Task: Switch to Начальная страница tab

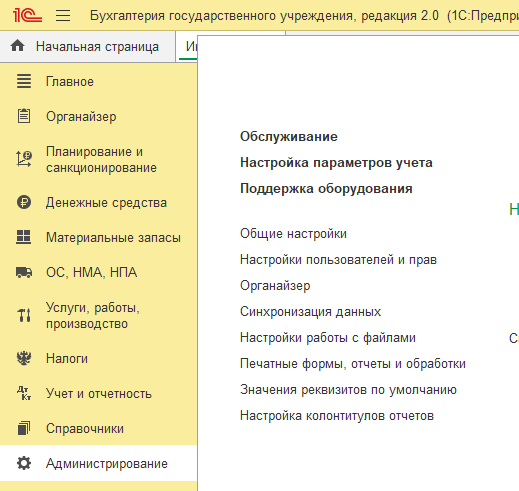Action: [x=87, y=46]
